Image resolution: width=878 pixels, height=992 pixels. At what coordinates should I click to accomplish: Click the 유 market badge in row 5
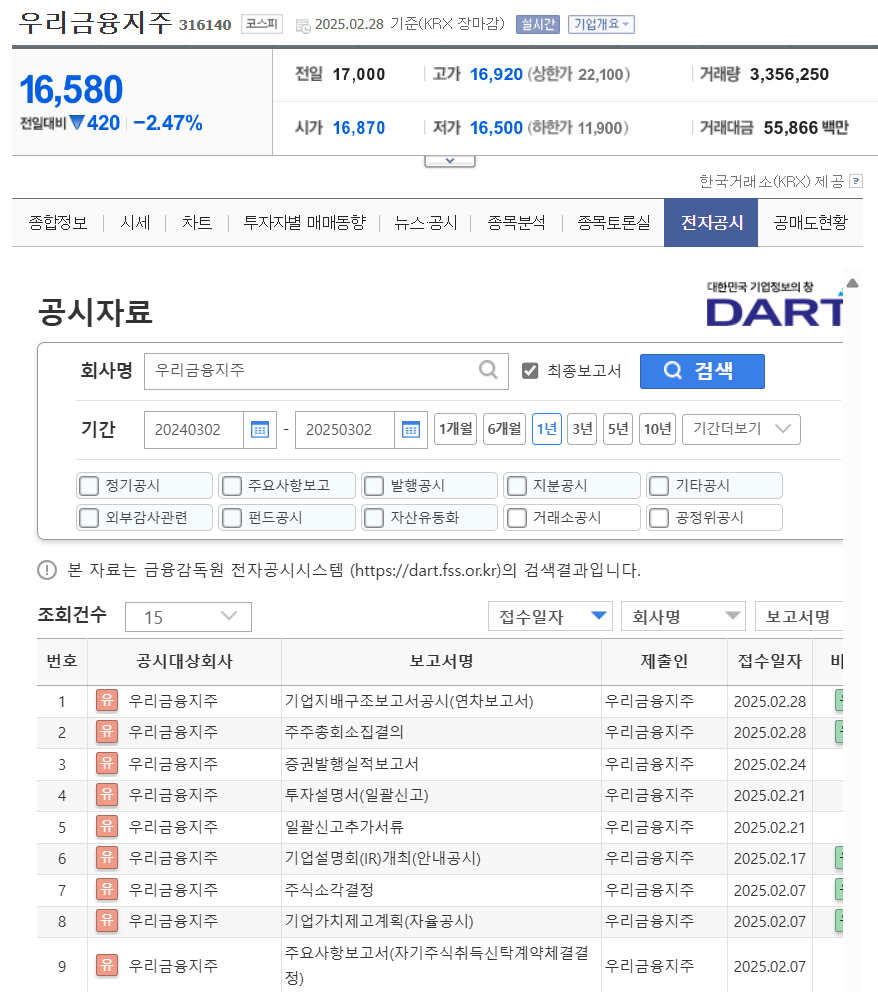tap(107, 827)
